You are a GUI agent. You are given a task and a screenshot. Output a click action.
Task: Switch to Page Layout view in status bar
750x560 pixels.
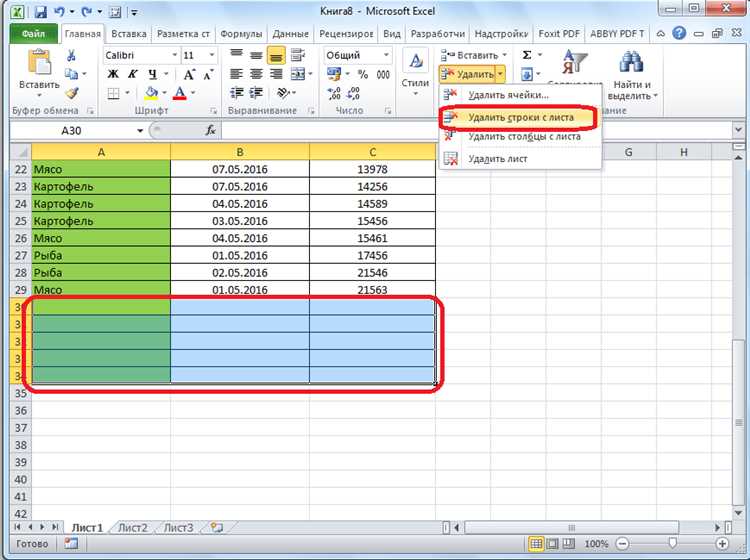point(552,544)
